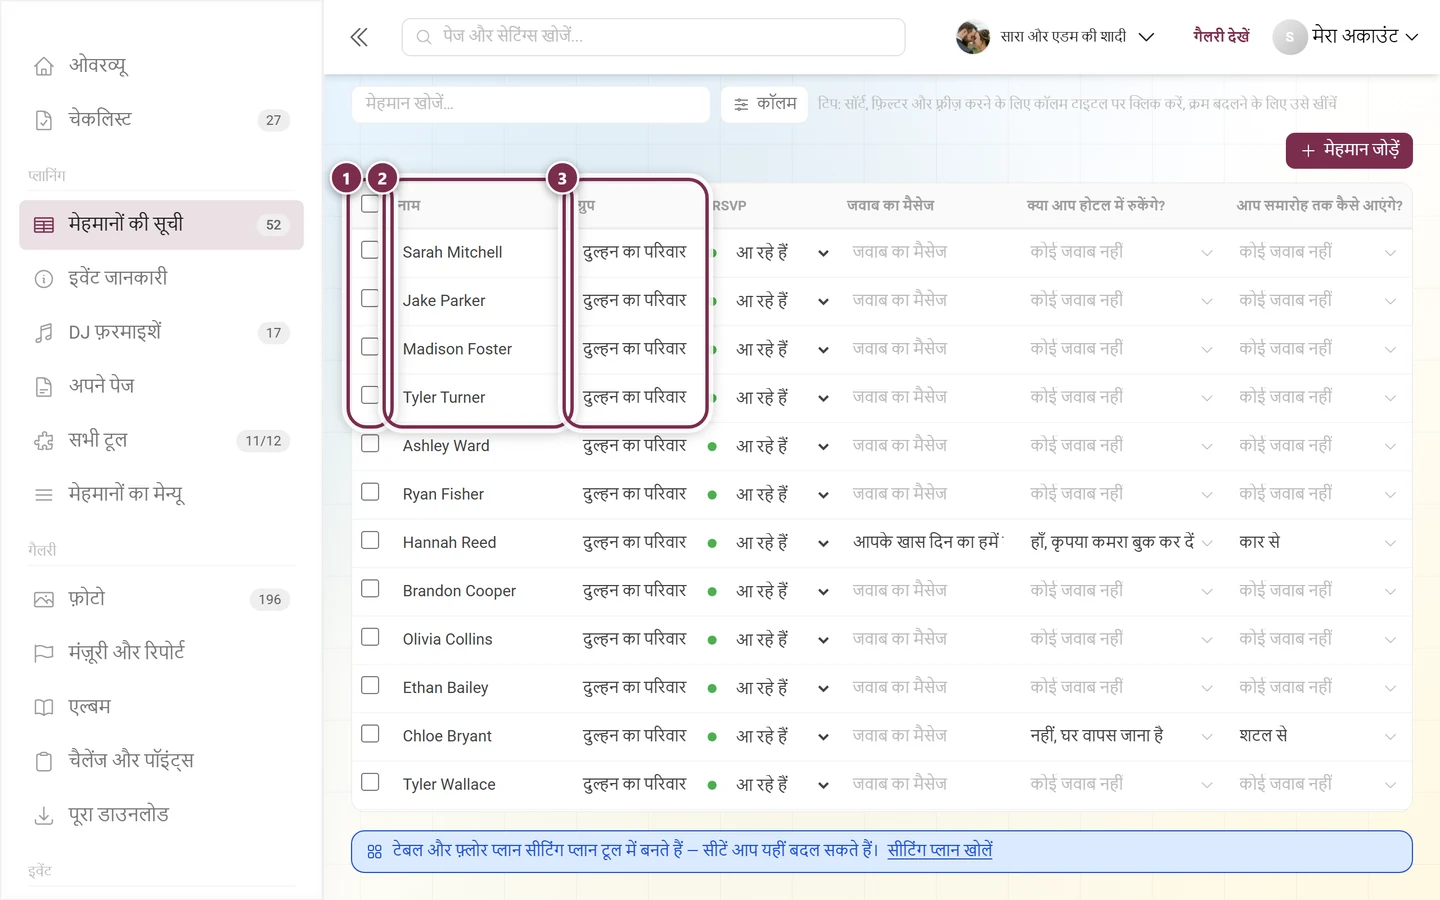The height and width of the screenshot is (900, 1440).
Task: Open the चेकलिस्ट sidebar section
Action: click(x=161, y=120)
